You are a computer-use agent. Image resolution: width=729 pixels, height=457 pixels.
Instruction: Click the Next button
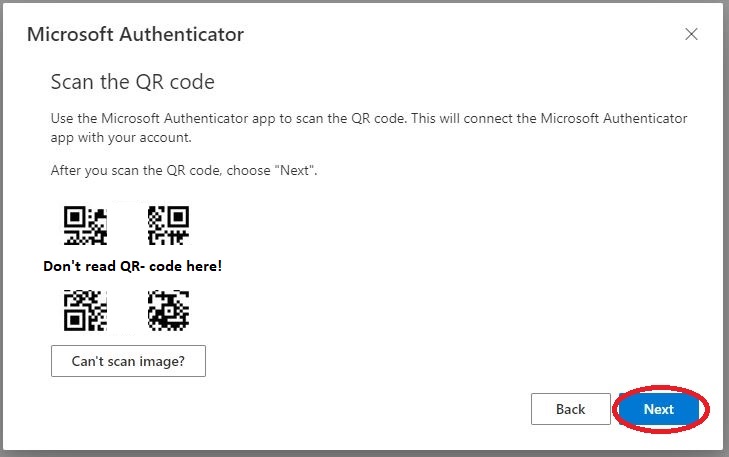coord(658,409)
